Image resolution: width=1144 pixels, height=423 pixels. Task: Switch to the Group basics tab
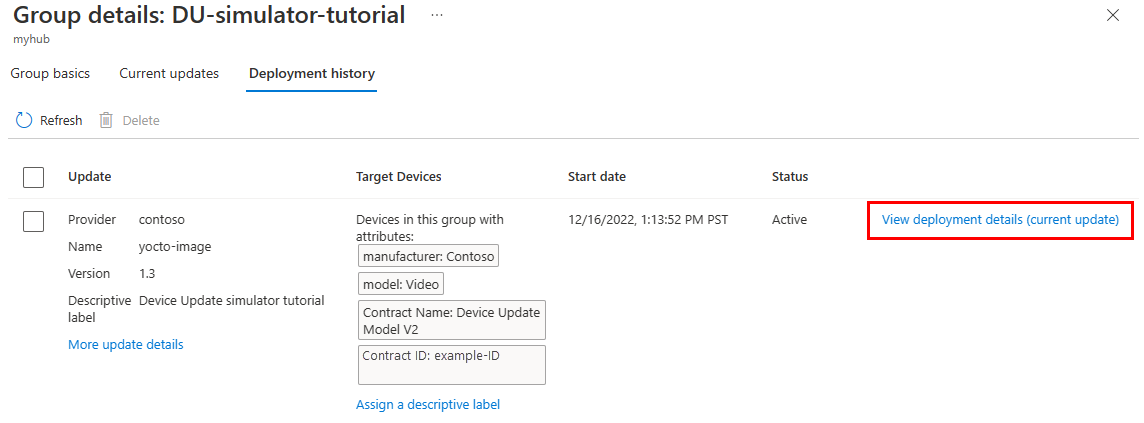[50, 74]
